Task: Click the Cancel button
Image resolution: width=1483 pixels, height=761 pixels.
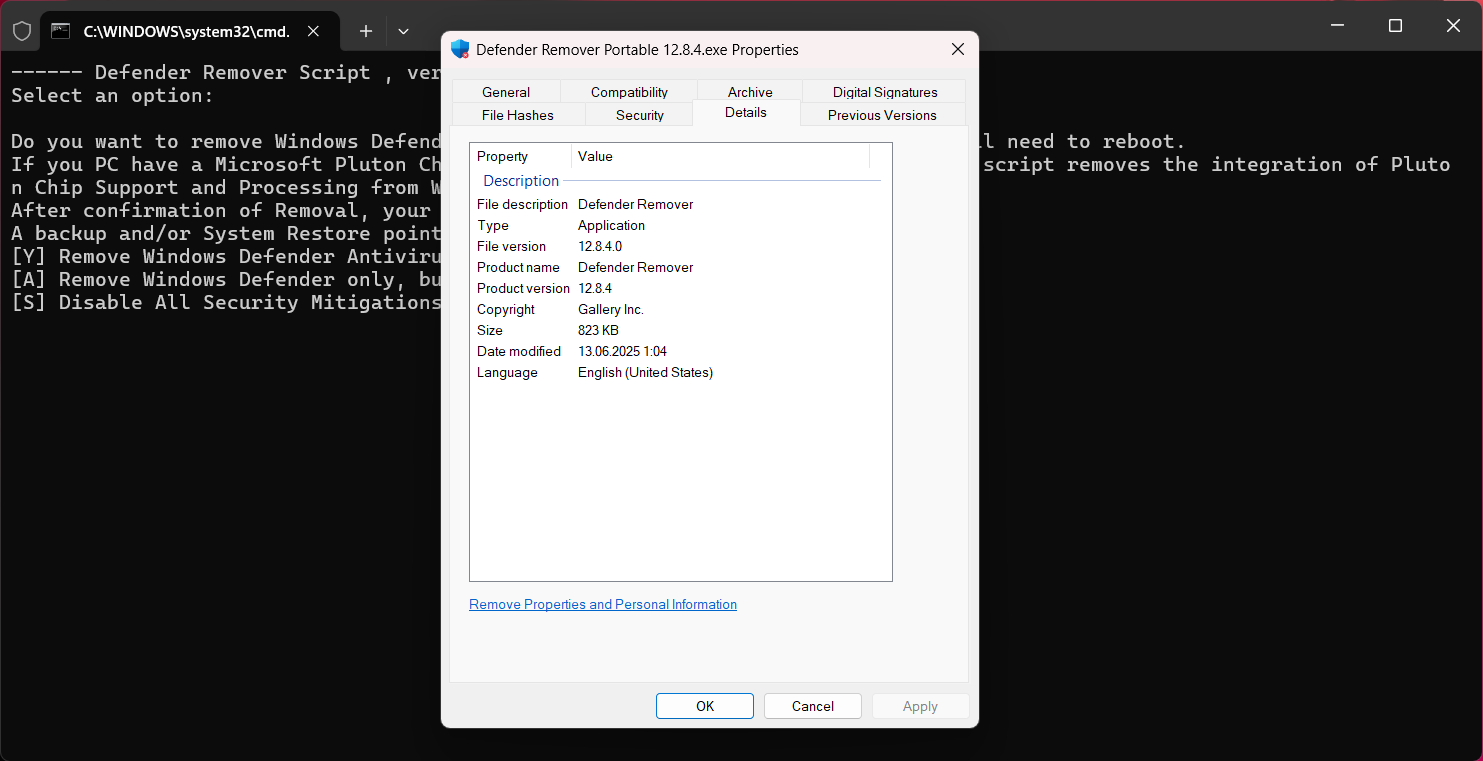Action: click(x=813, y=706)
